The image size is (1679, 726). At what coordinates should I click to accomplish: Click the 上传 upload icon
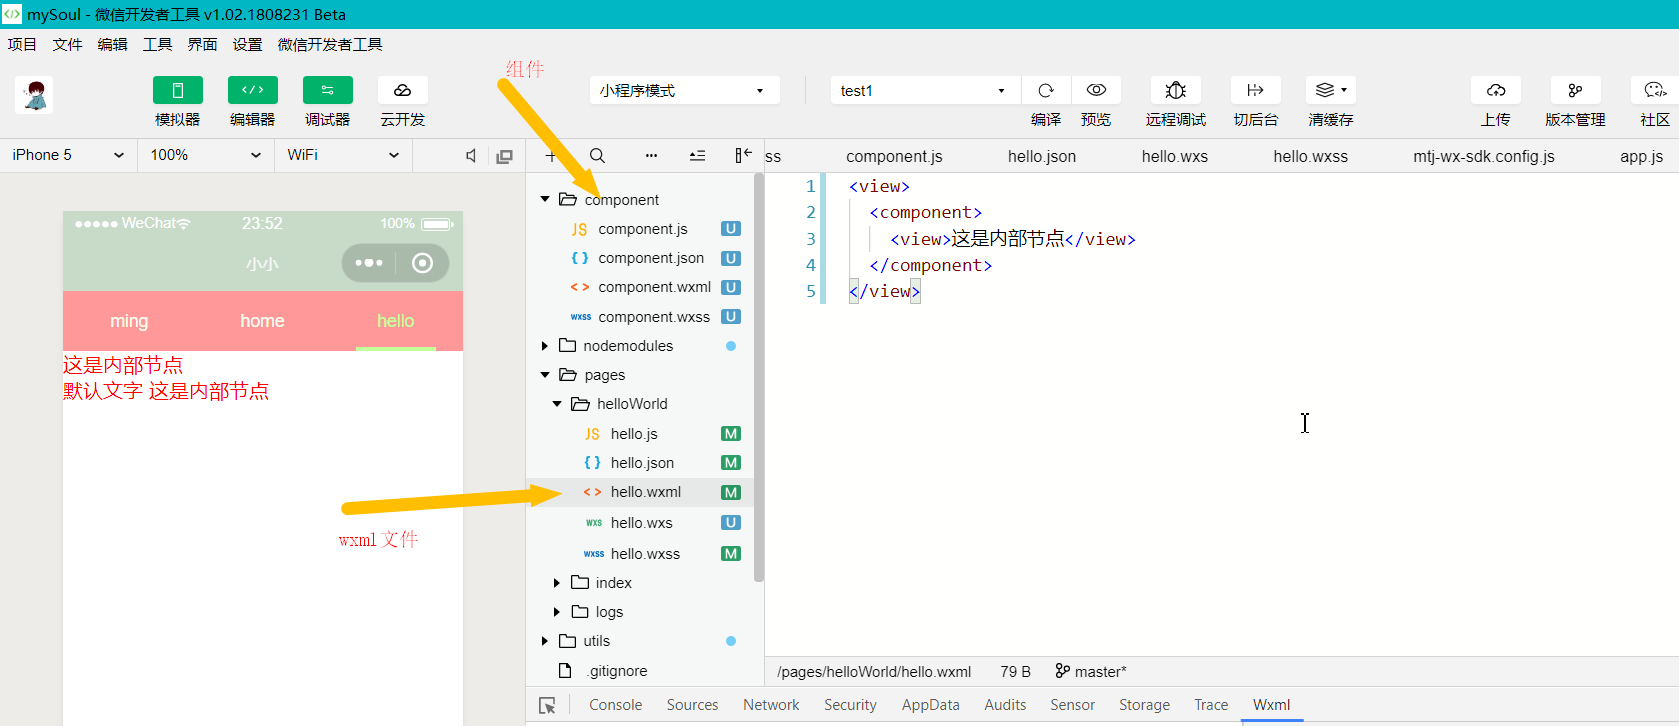click(1496, 90)
